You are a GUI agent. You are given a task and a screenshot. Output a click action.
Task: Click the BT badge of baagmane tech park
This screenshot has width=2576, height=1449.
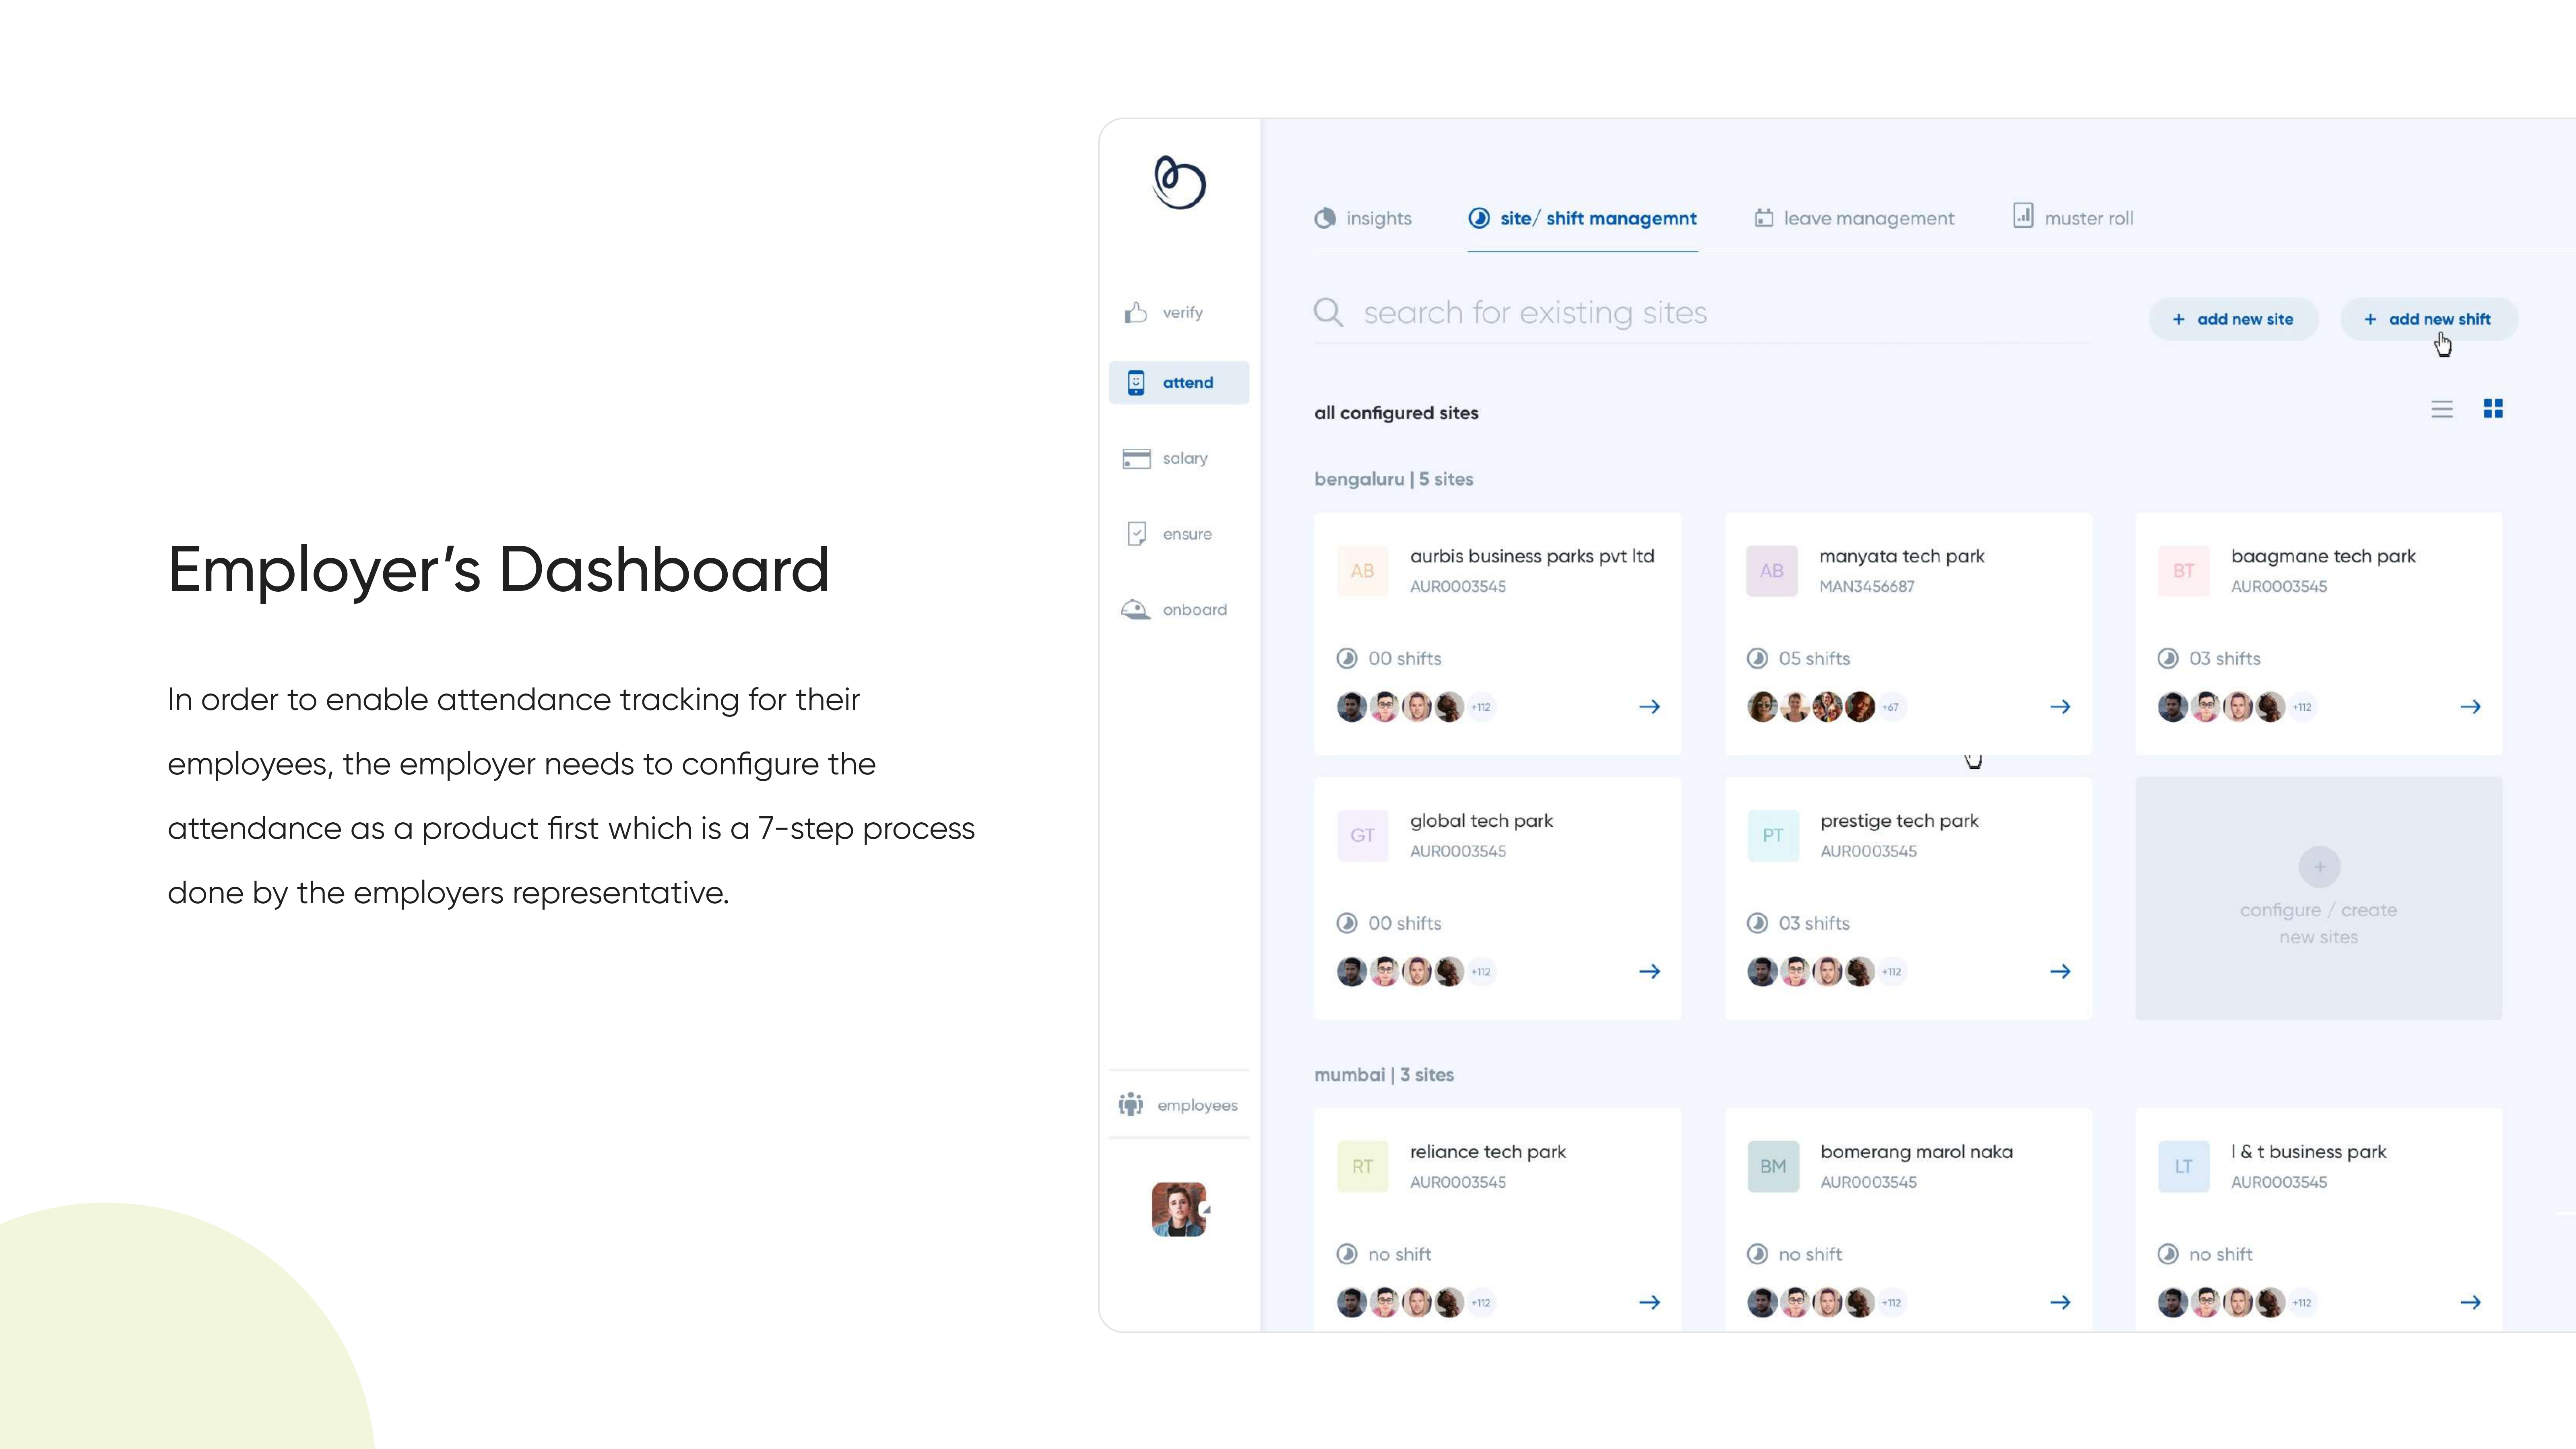coord(2183,571)
